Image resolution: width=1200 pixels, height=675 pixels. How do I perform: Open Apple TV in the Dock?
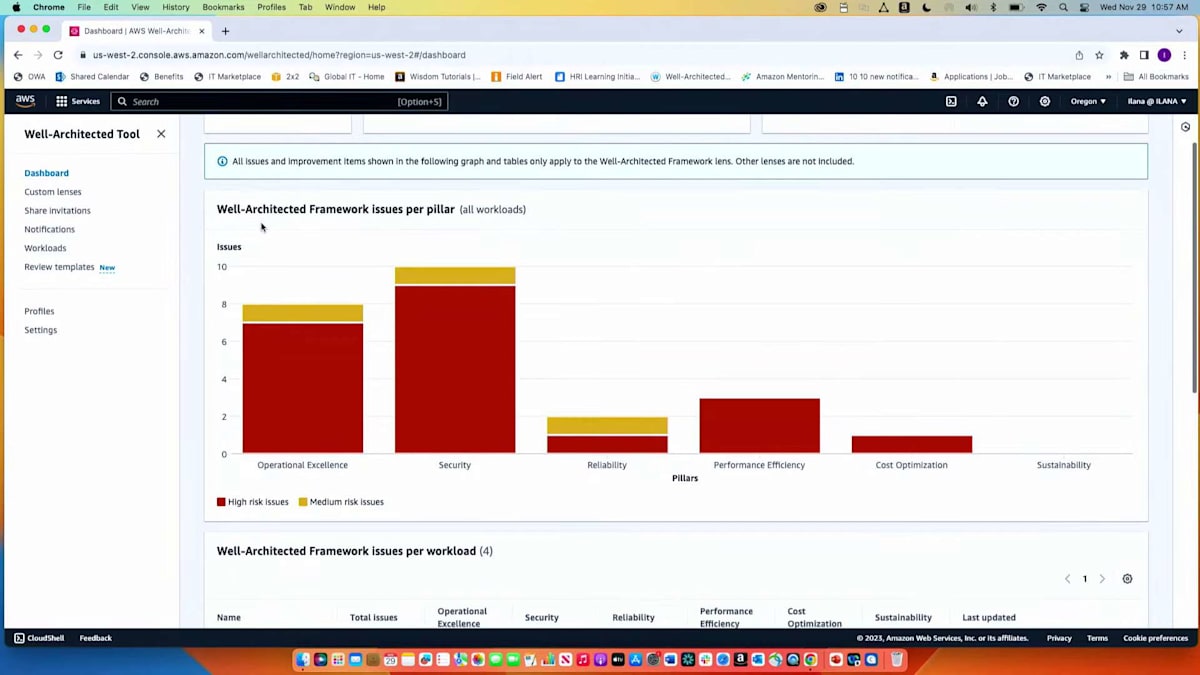pos(618,660)
